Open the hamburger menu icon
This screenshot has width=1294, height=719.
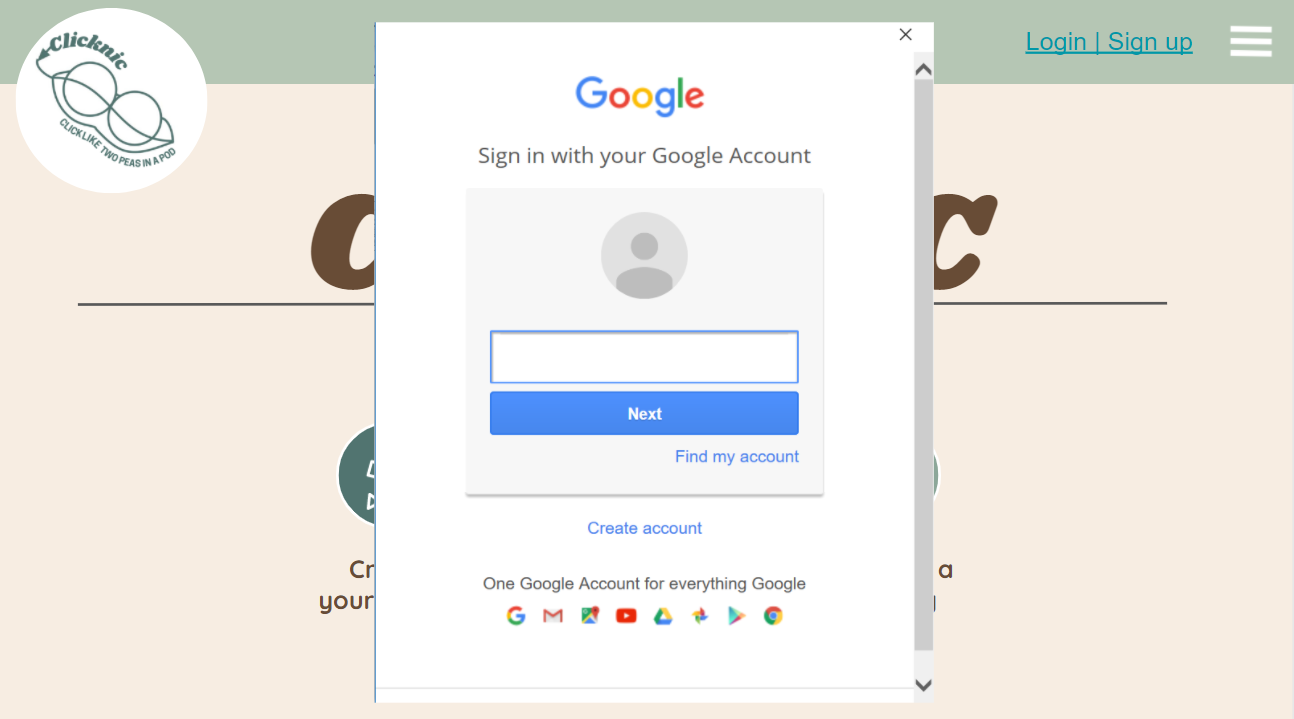(x=1250, y=41)
